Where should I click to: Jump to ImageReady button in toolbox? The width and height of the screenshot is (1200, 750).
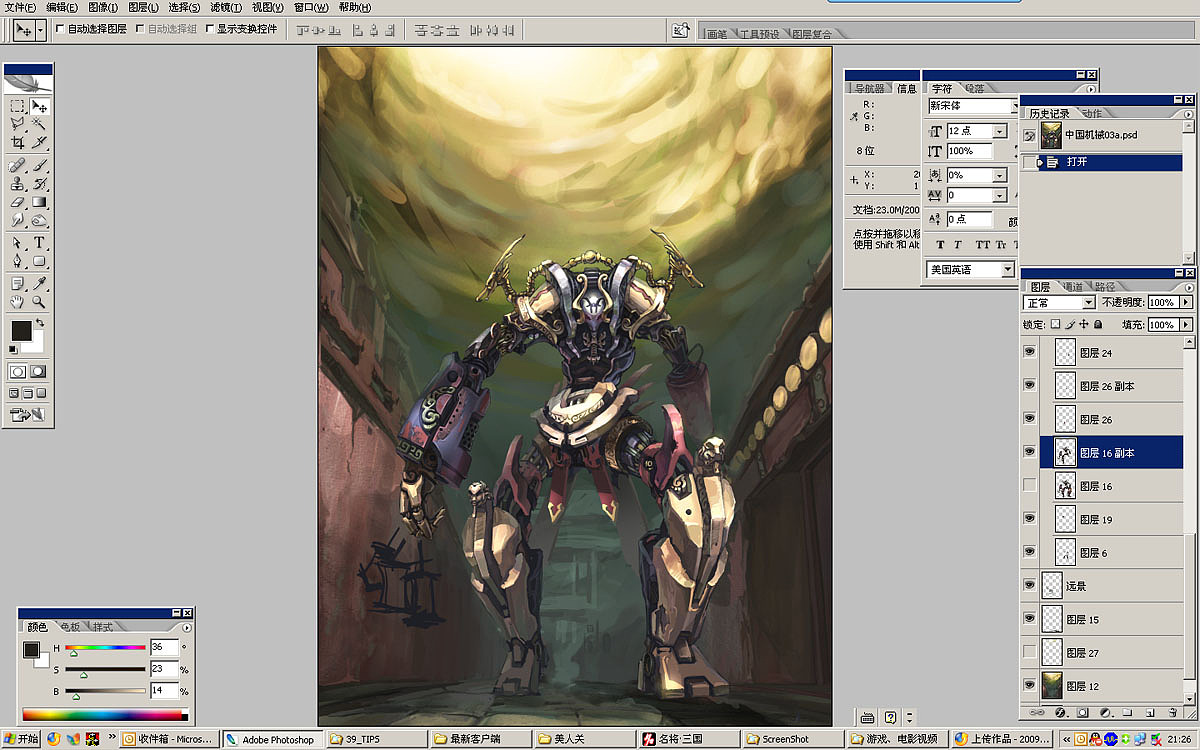tap(28, 414)
